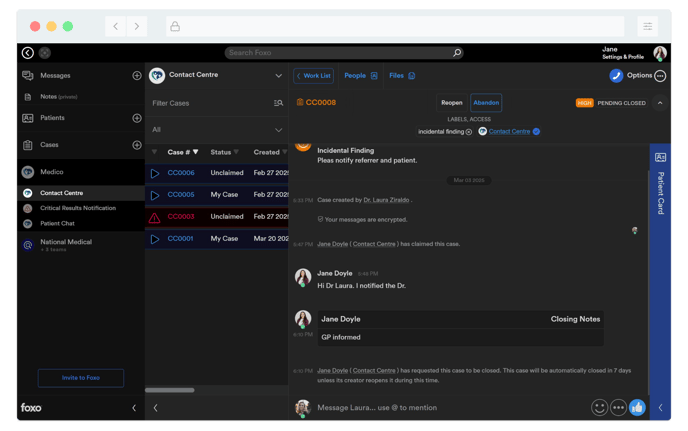
Task: Switch to People tab
Action: tap(361, 76)
